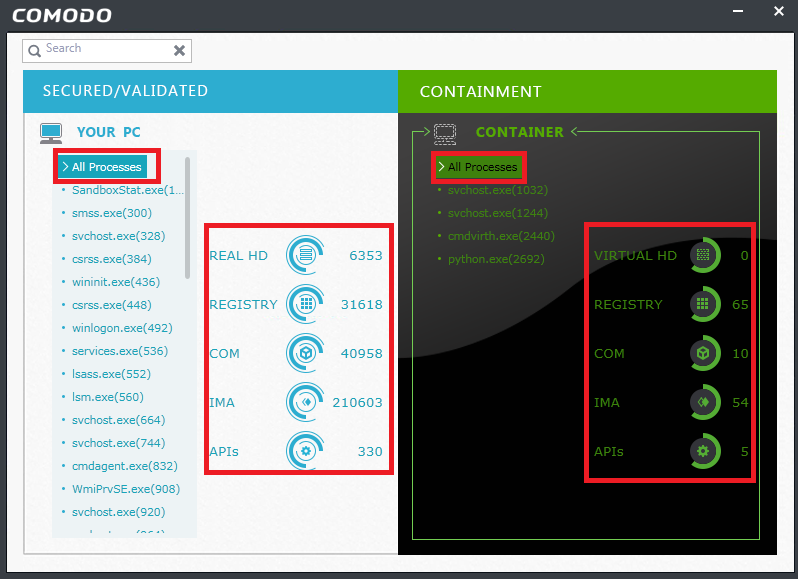
Task: Click the REAL HD disk icon
Action: pyautogui.click(x=305, y=254)
